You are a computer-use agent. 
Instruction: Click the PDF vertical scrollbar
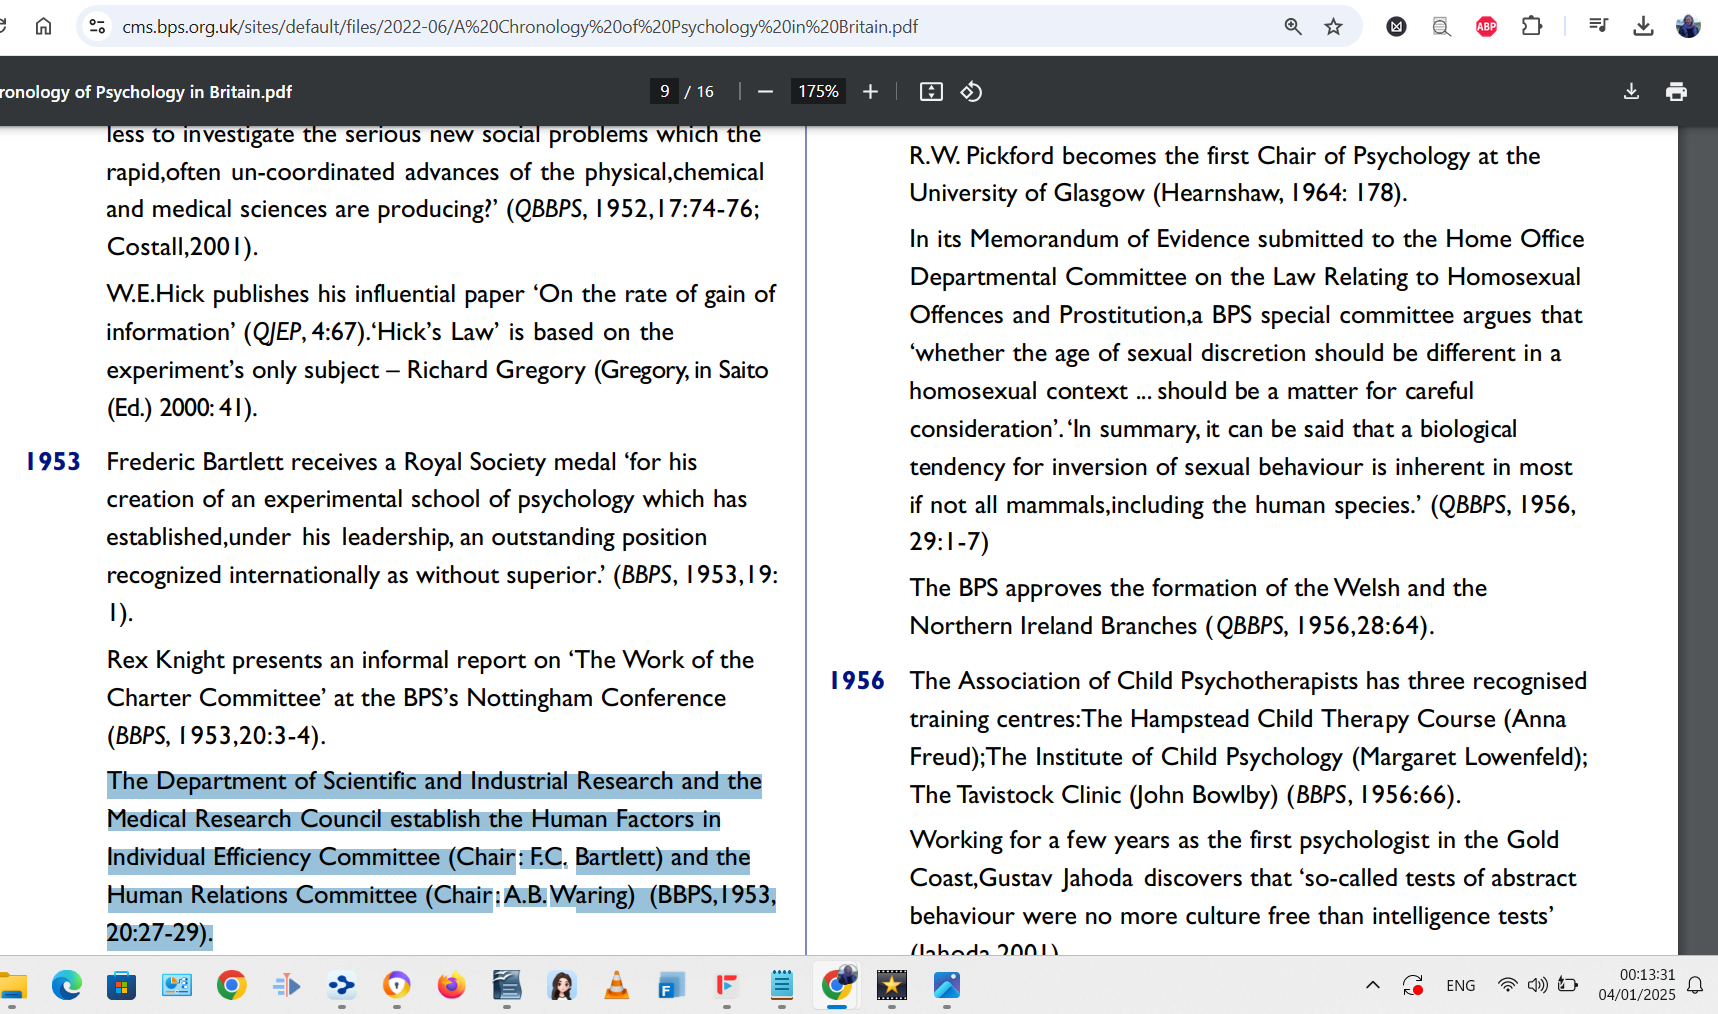[1698, 540]
